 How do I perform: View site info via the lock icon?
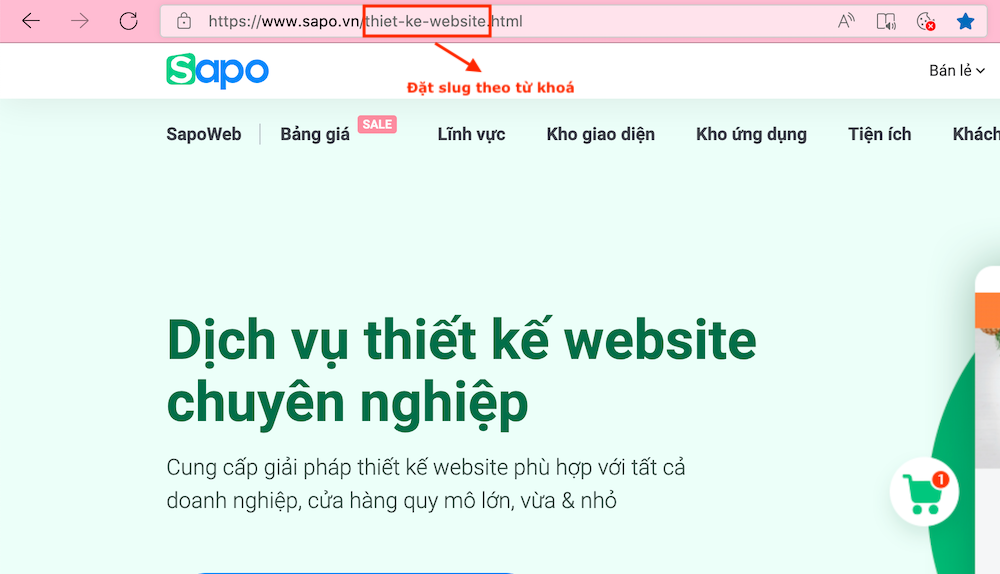[x=184, y=21]
